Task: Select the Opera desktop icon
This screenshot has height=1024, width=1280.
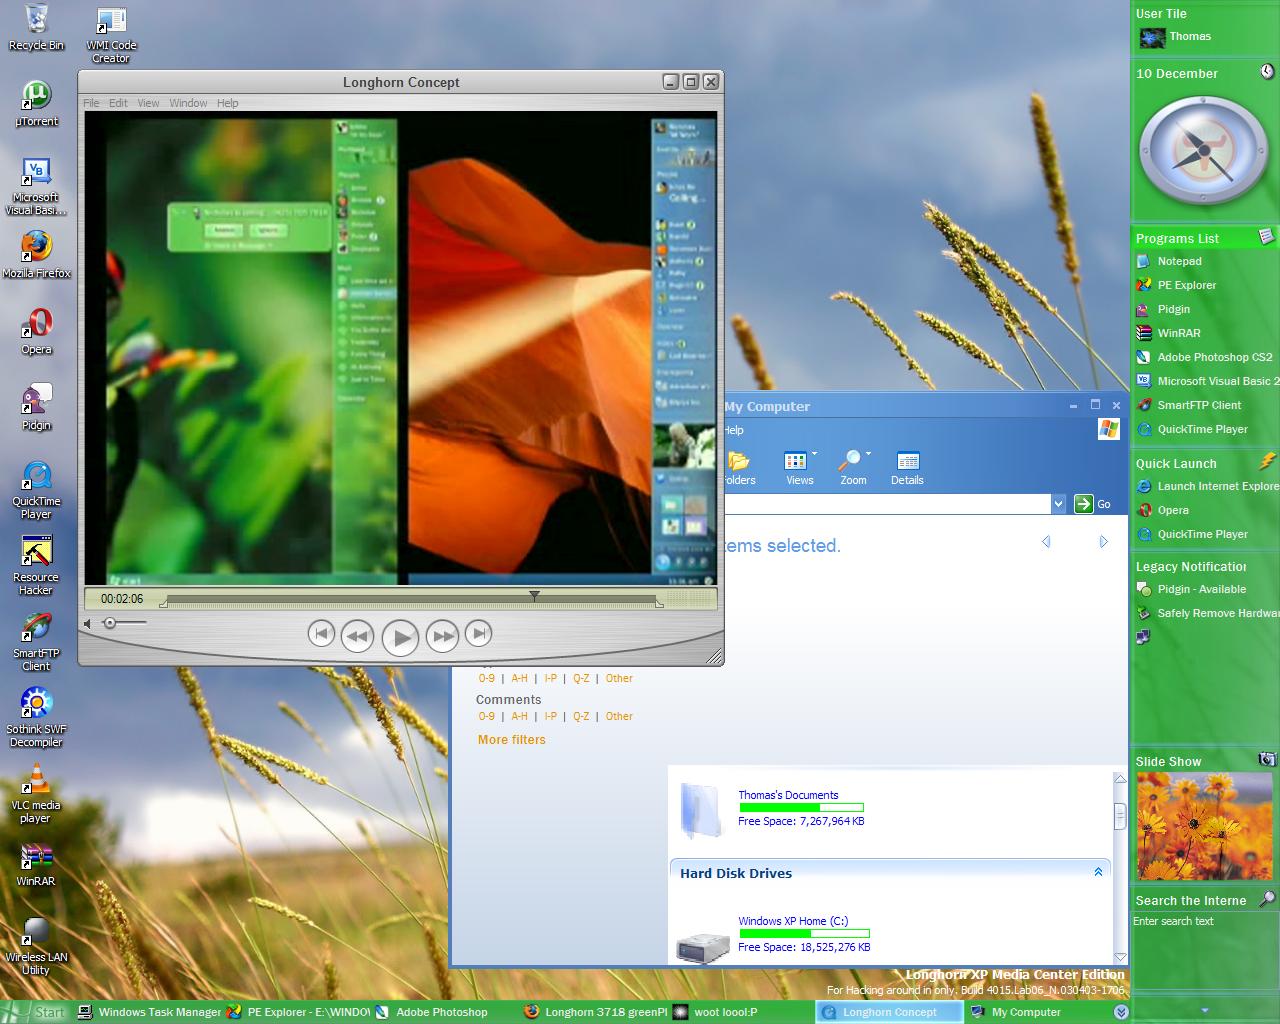Action: pos(36,331)
